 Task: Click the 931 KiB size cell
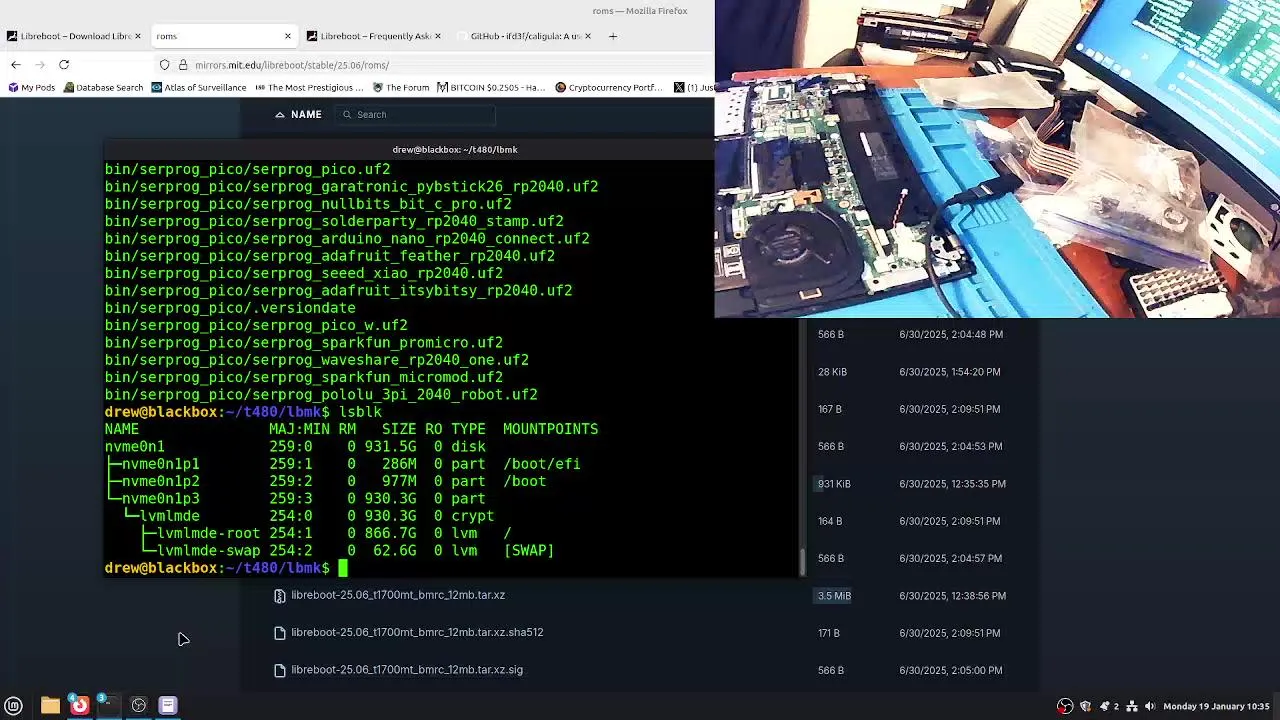click(x=834, y=484)
